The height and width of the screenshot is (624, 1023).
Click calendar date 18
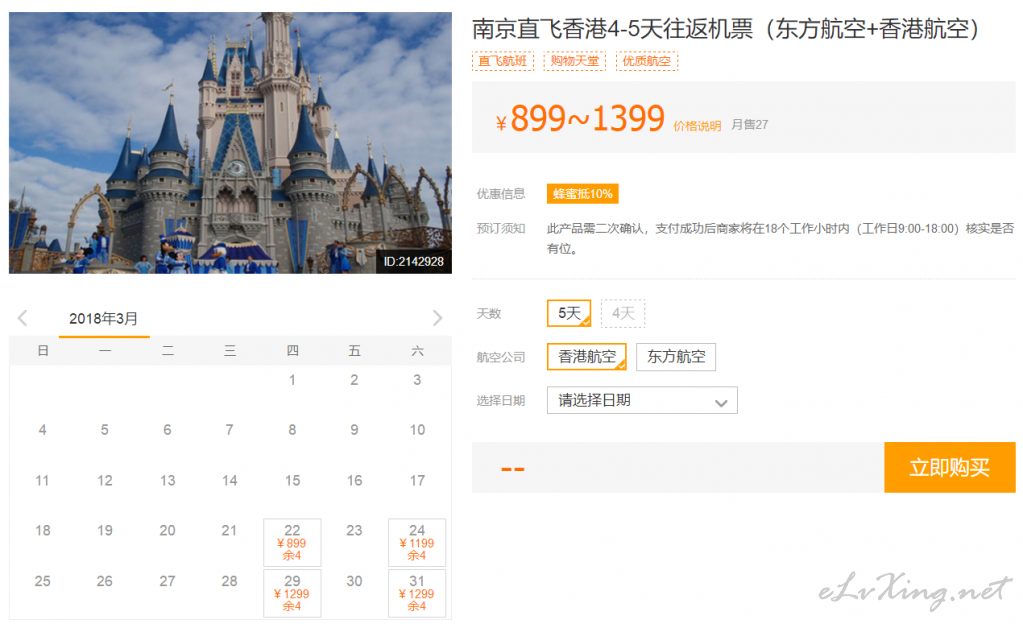[42, 531]
